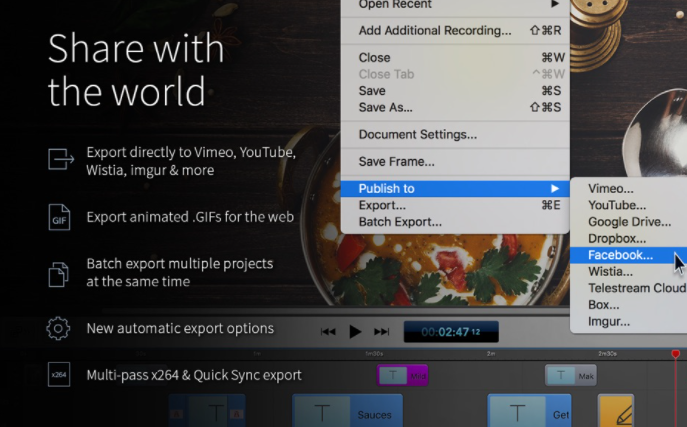687x427 pixels.
Task: Click 'Export animated .GIFs for the web' text
Action: tap(190, 217)
